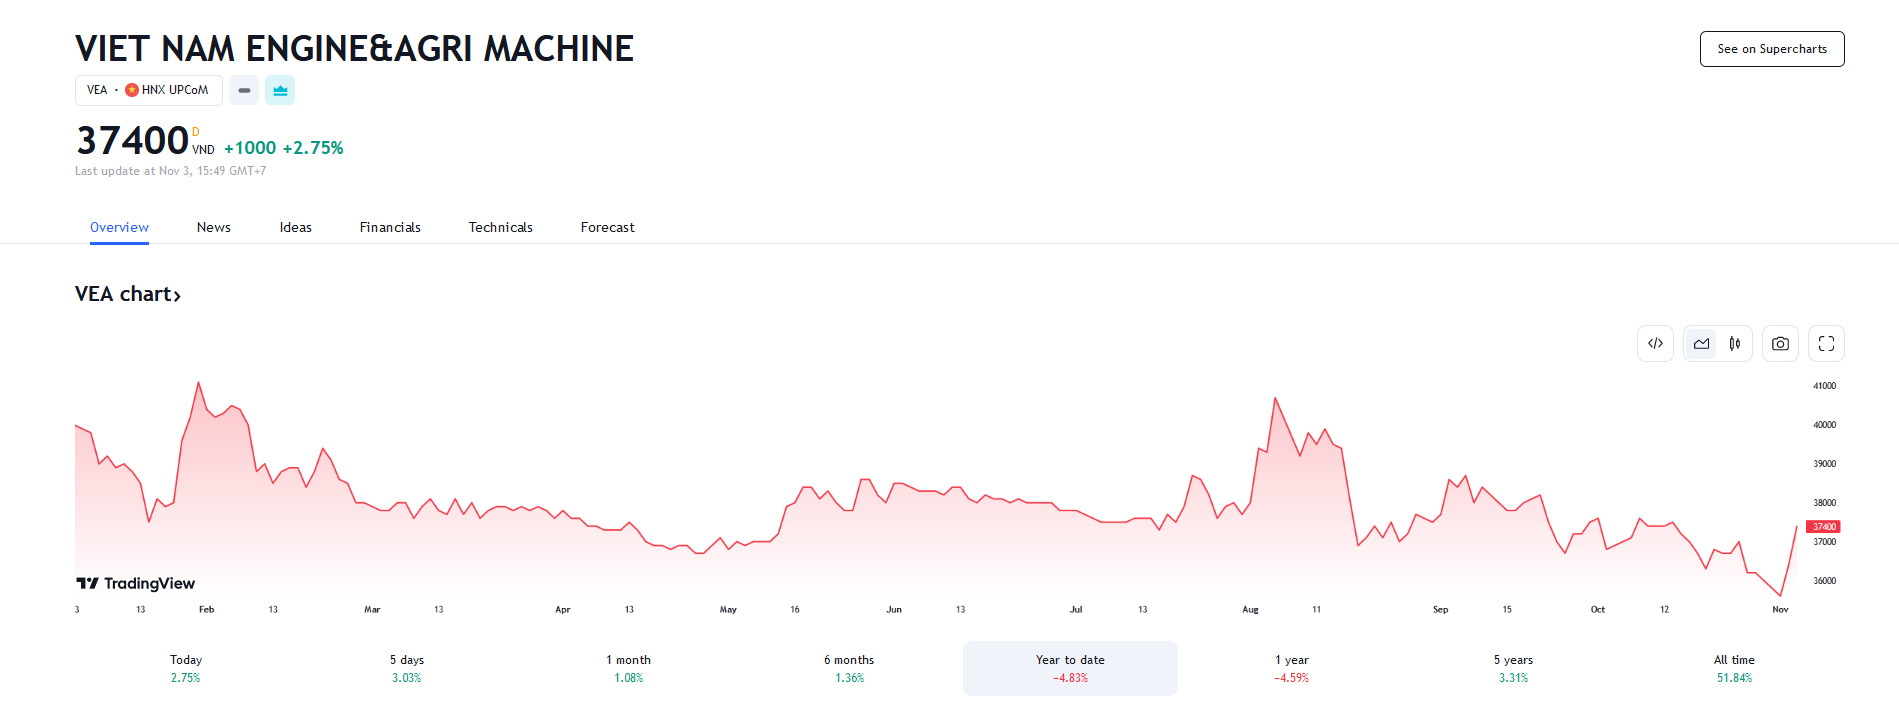Open the Technicals tab
This screenshot has height=727, width=1899.
pos(500,227)
